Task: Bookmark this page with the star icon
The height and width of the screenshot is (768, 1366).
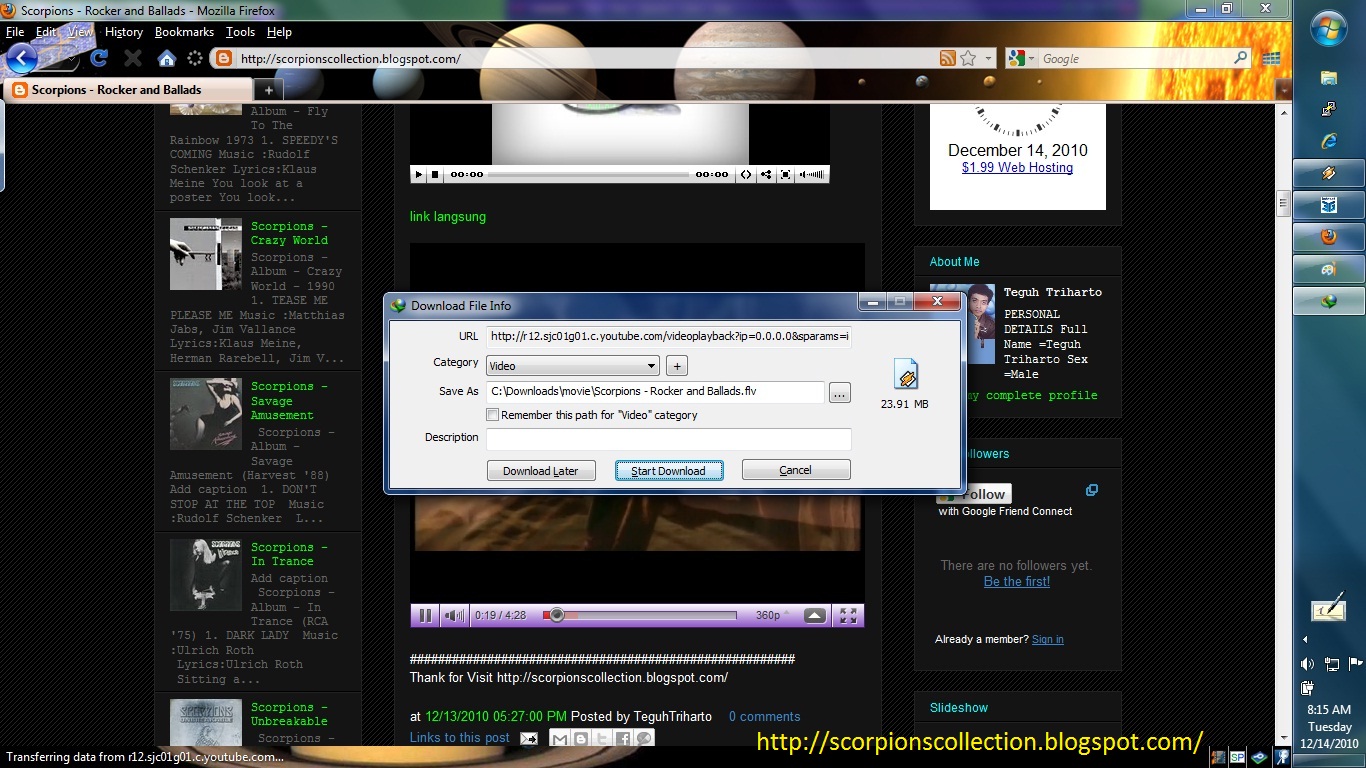Action: pos(968,59)
